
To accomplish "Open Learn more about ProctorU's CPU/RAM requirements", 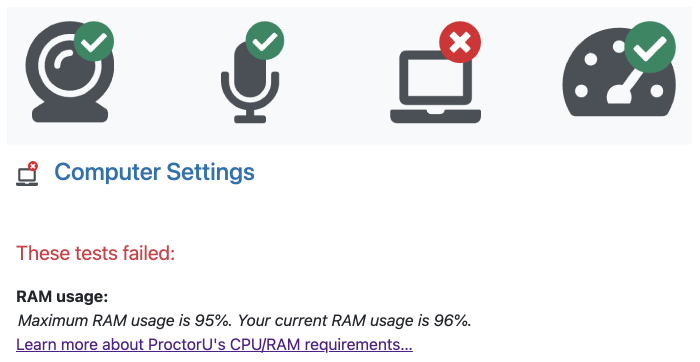I will click(214, 345).
